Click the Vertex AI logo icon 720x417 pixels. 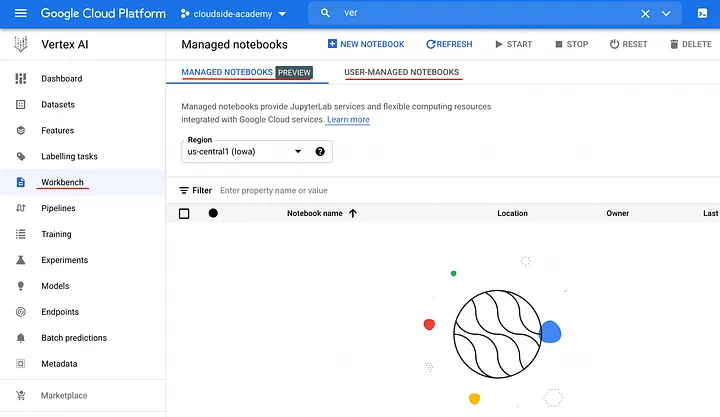[21, 44]
